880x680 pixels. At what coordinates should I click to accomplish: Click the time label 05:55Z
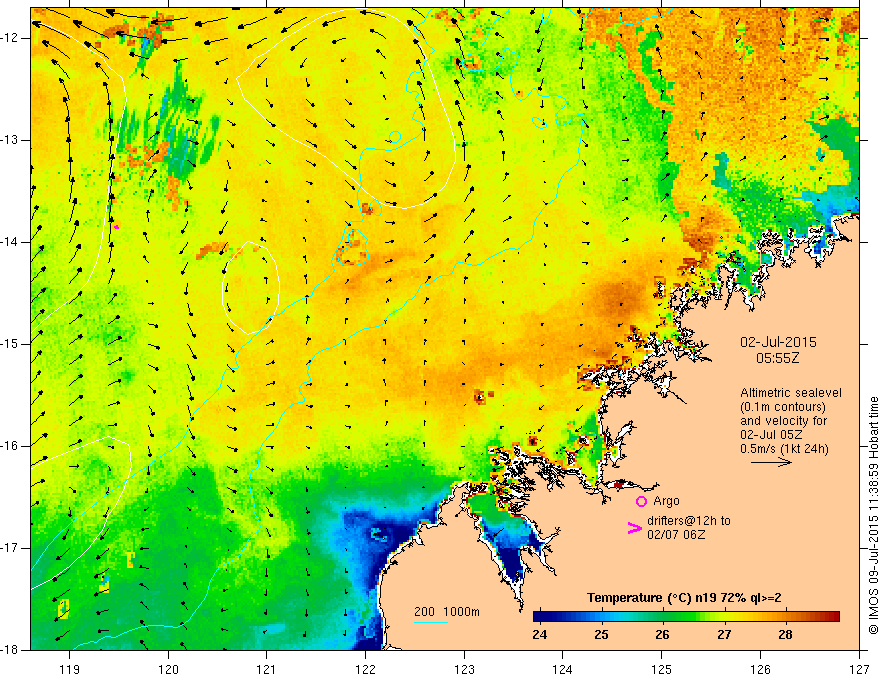point(777,358)
